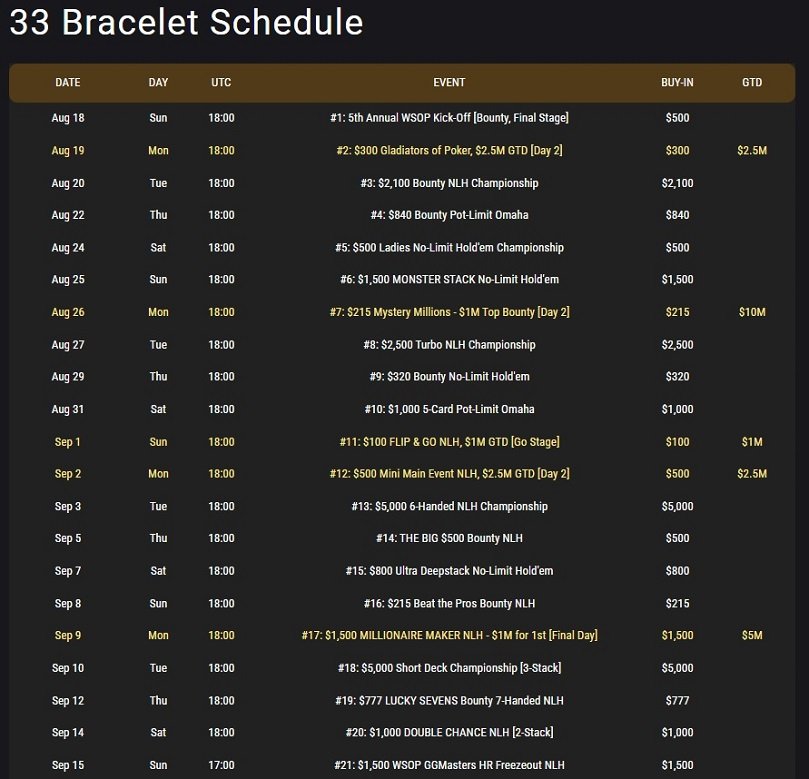Click the $10M guarantee for Mystery Millions

point(752,312)
